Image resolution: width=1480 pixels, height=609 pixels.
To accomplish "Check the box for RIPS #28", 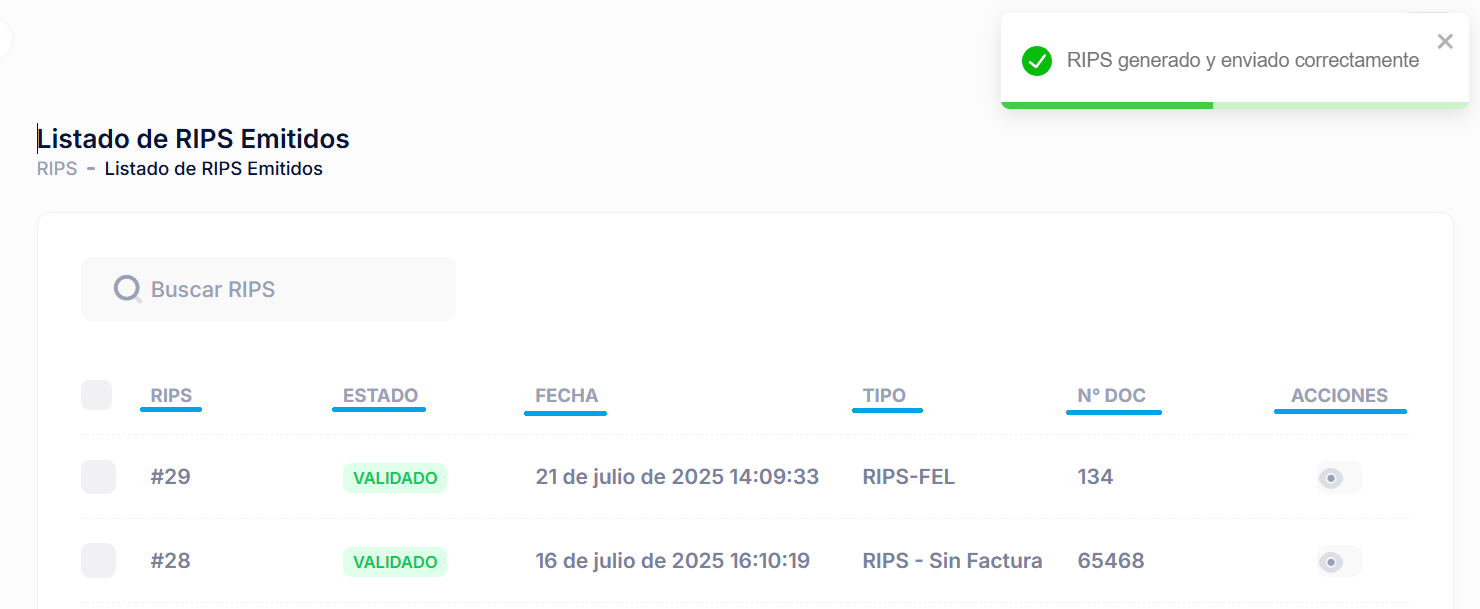I will point(98,561).
